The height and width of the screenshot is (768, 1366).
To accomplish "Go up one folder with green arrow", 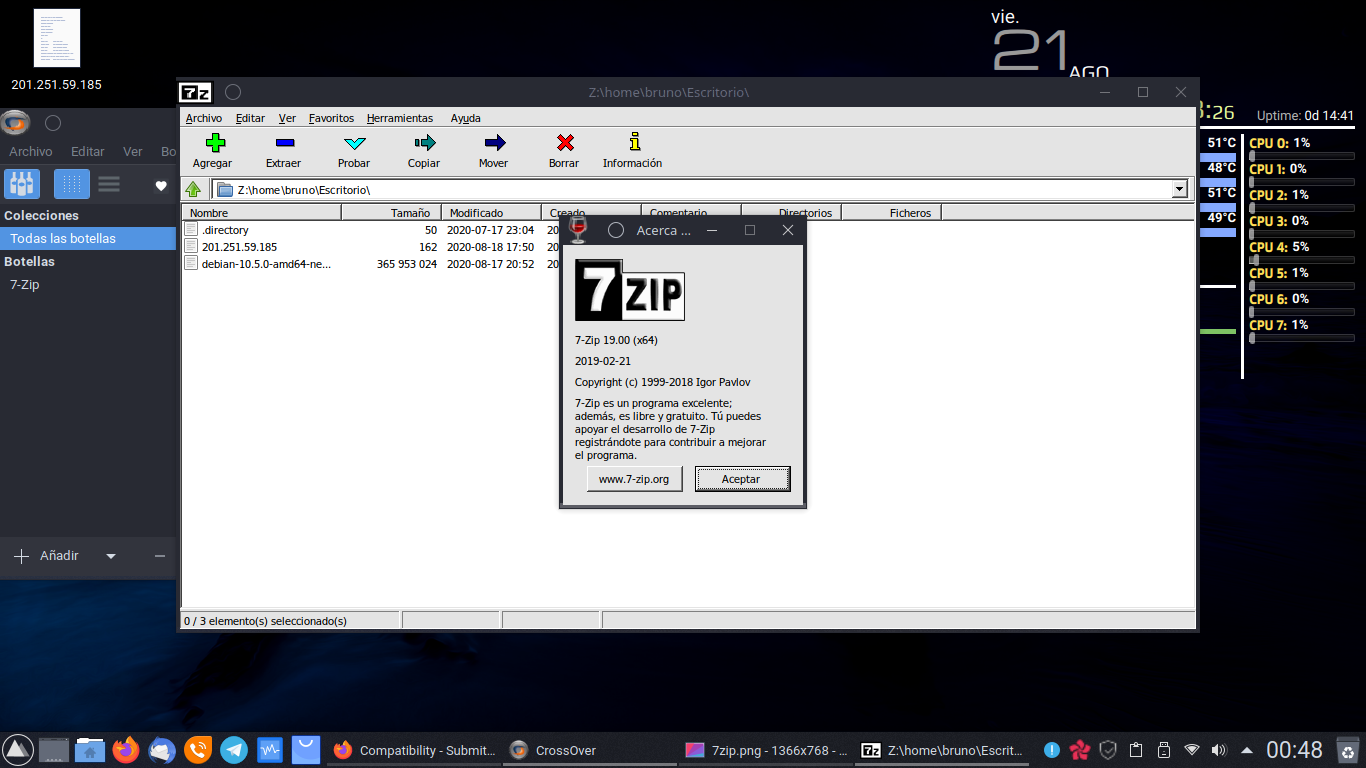I will pos(194,189).
